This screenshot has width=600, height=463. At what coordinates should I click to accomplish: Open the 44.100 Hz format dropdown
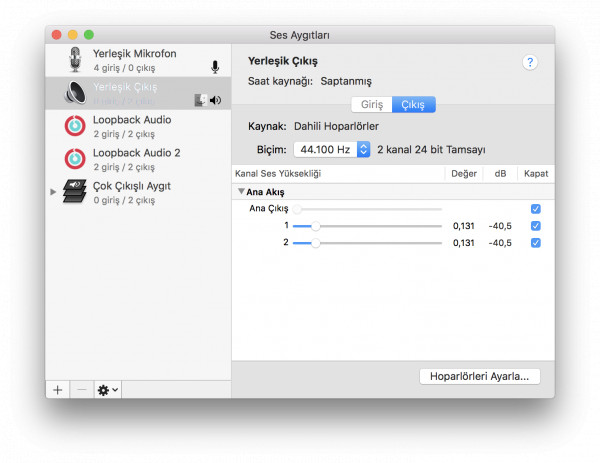coord(331,149)
